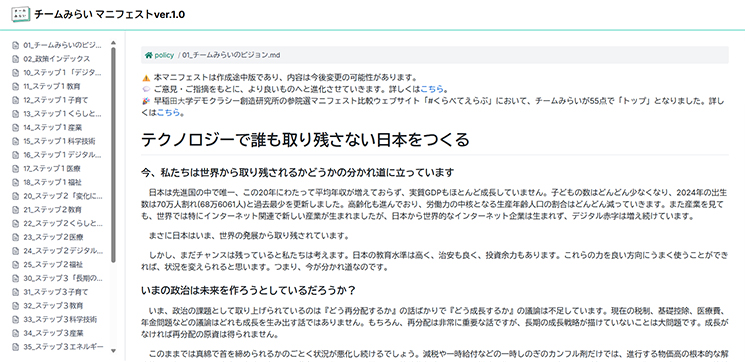Open 12_ステップ1子育て page
Viewport: 745px width, 362px height.
coord(56,100)
